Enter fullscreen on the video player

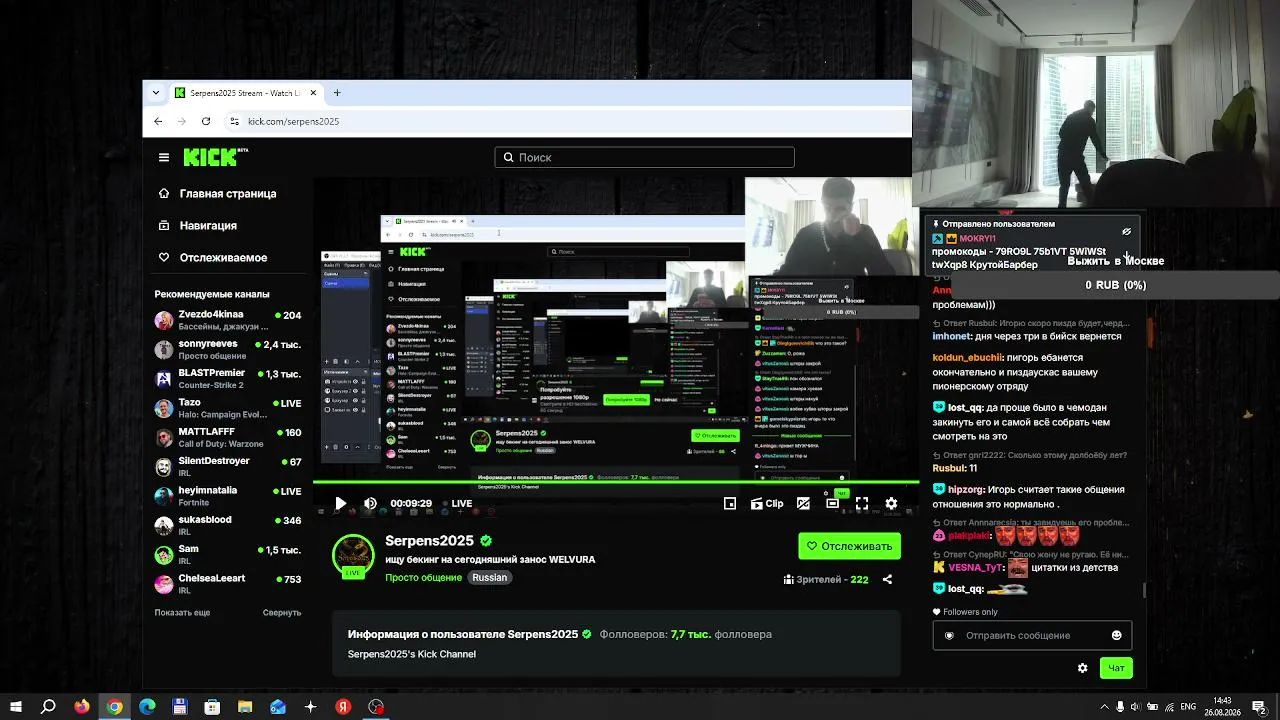pyautogui.click(x=862, y=504)
